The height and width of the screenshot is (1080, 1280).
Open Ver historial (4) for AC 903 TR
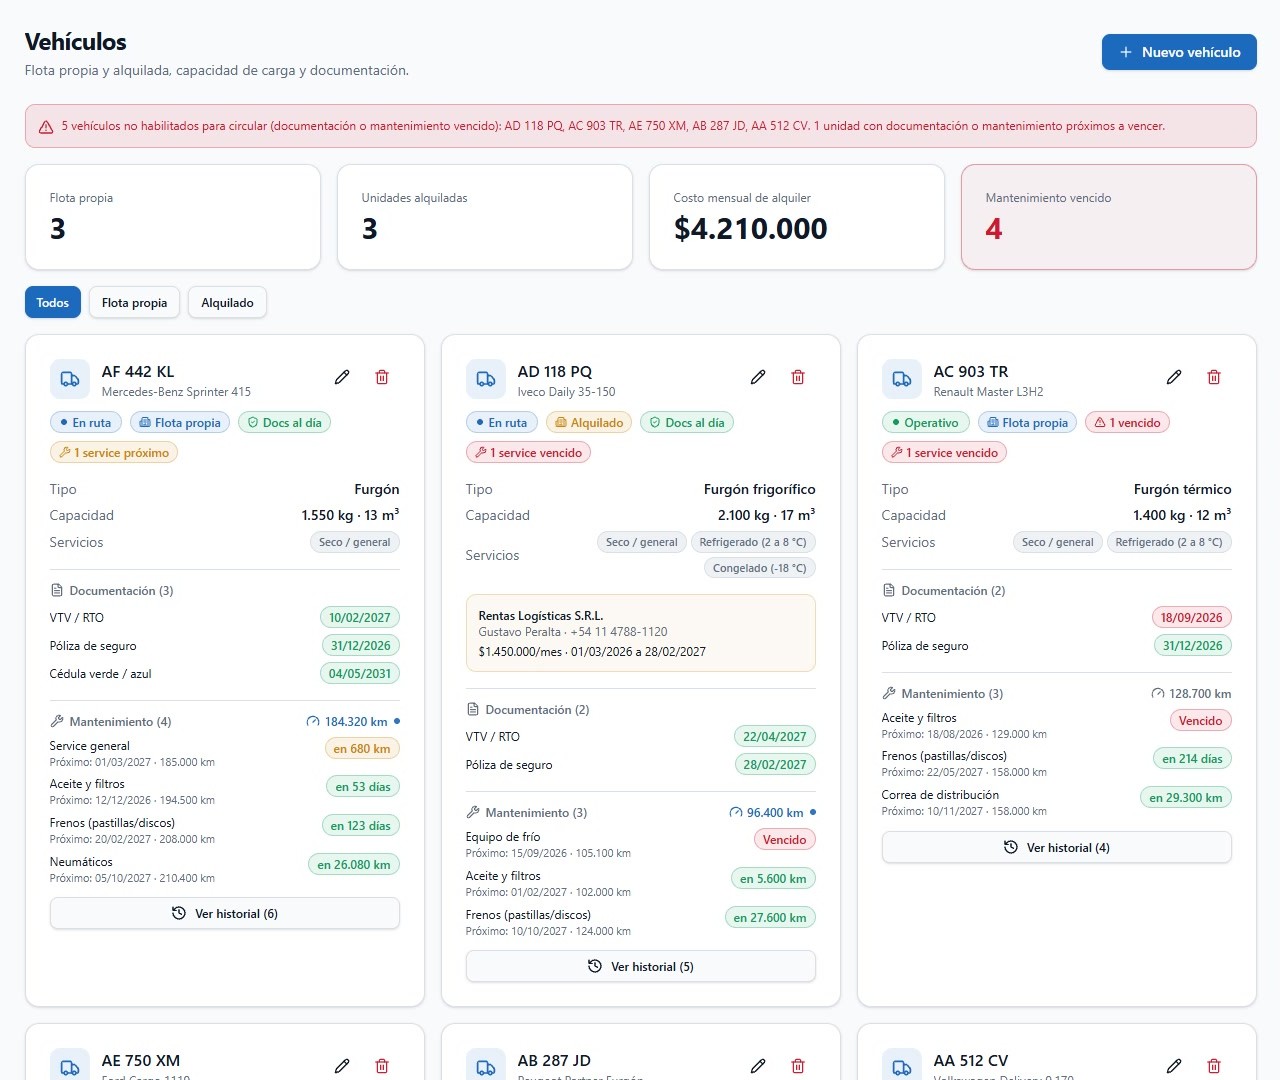click(1057, 848)
